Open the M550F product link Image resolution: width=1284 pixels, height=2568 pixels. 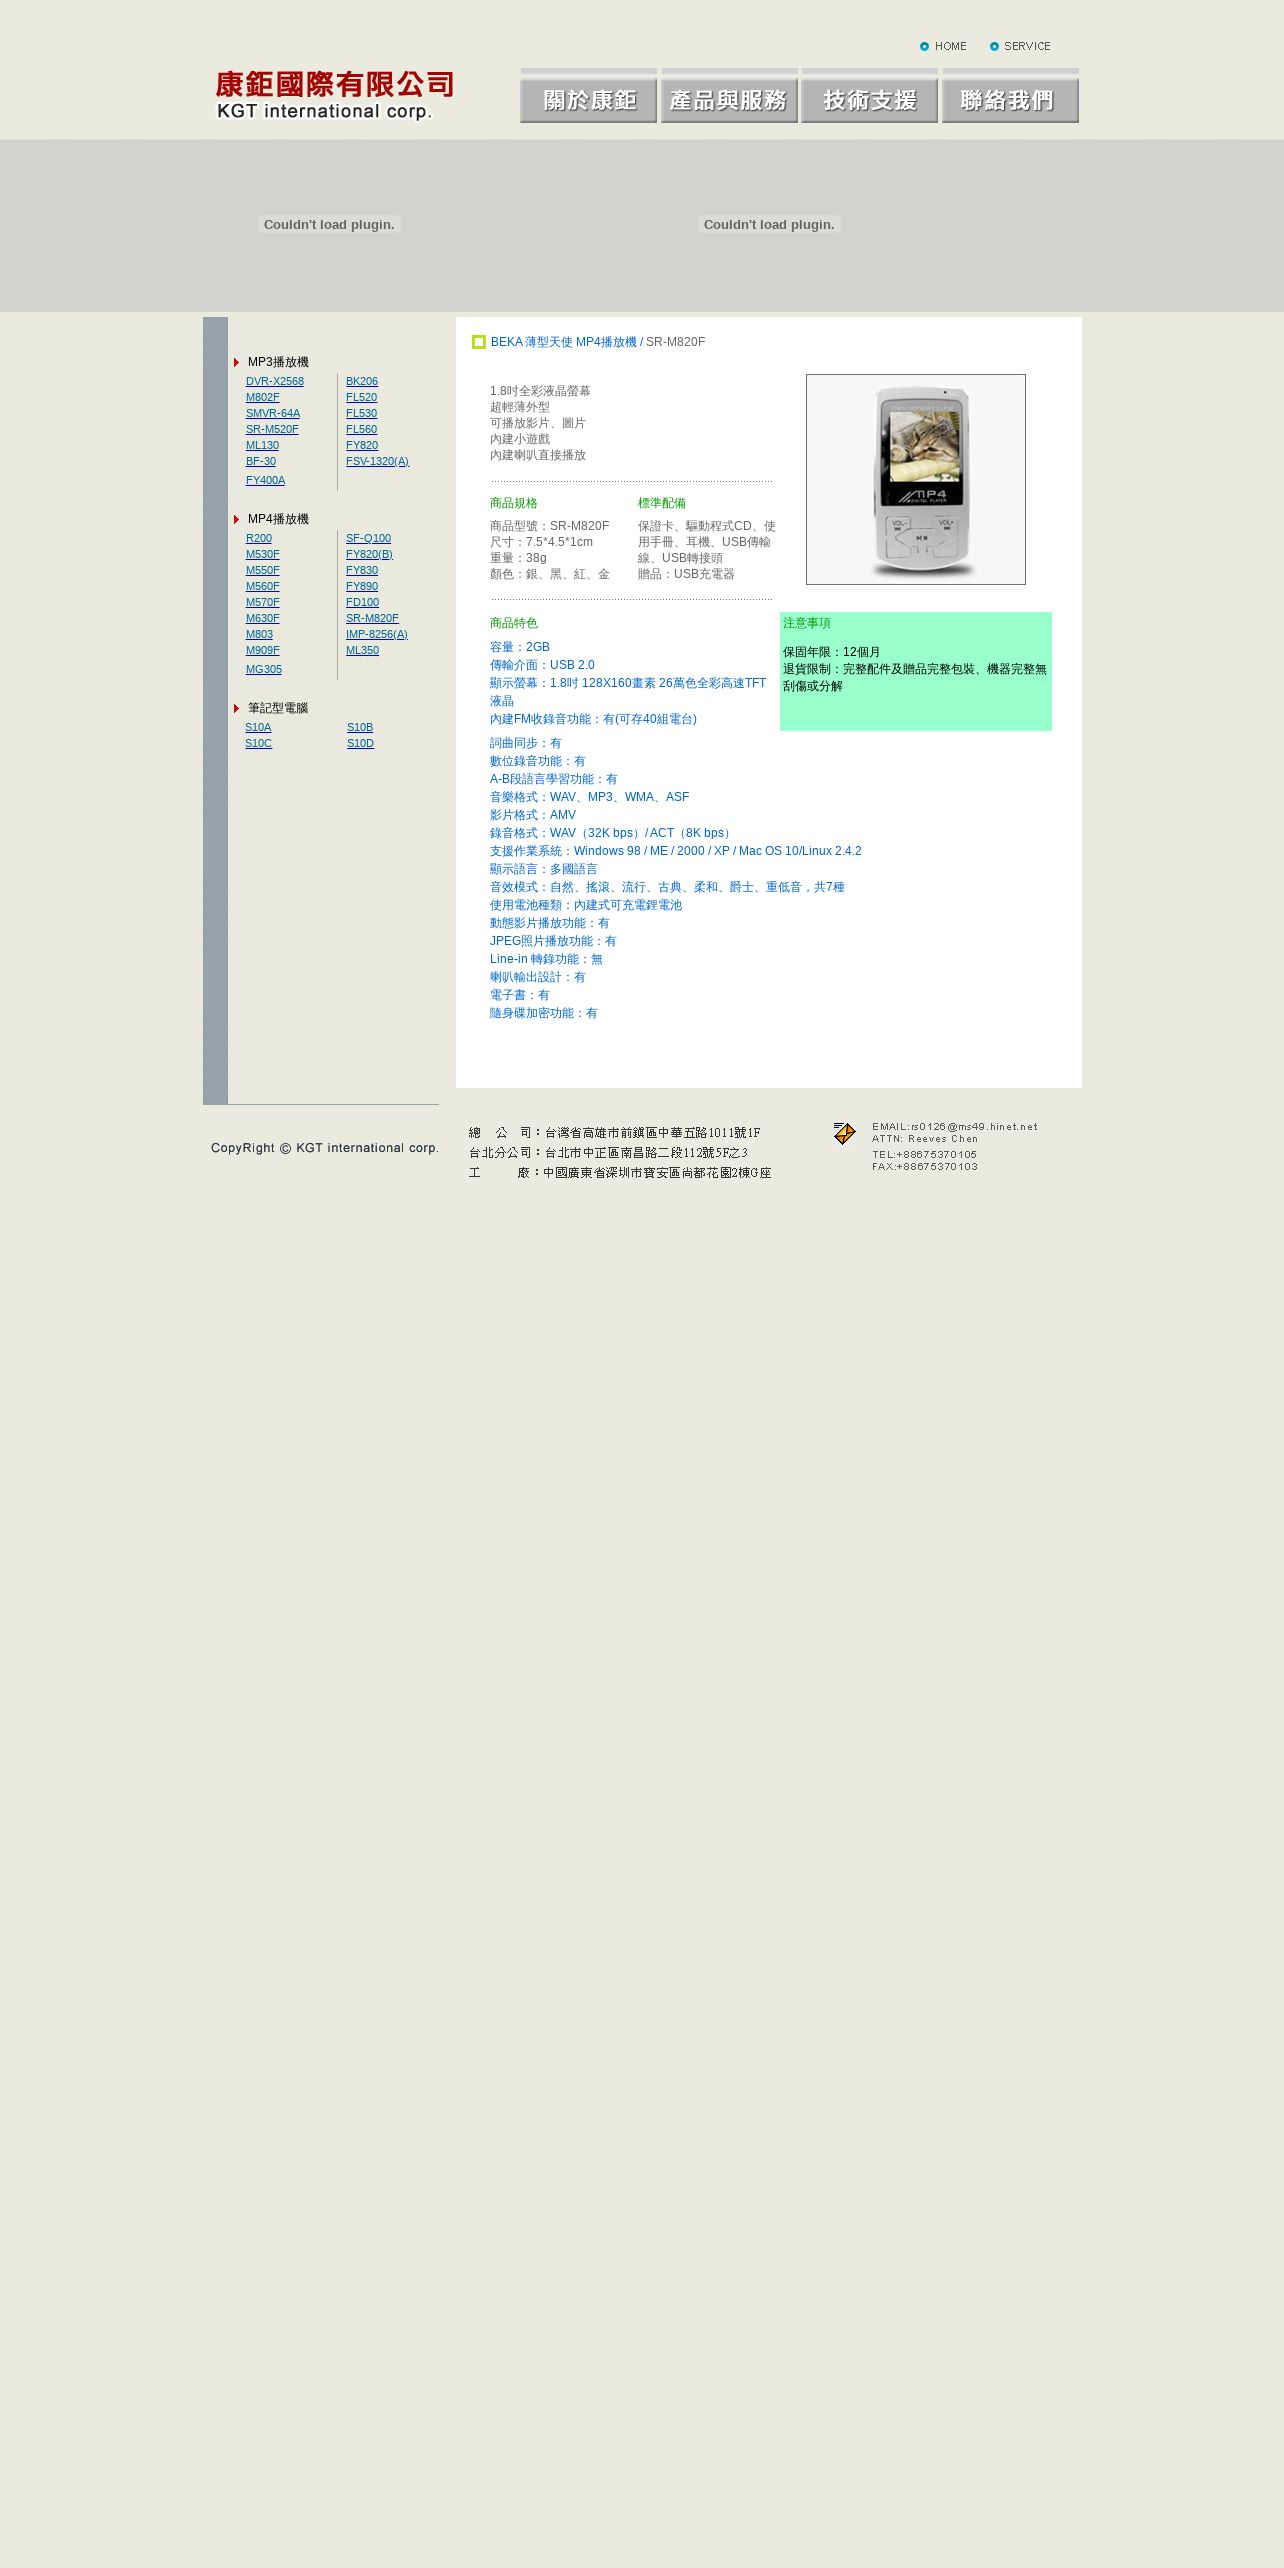[x=263, y=570]
